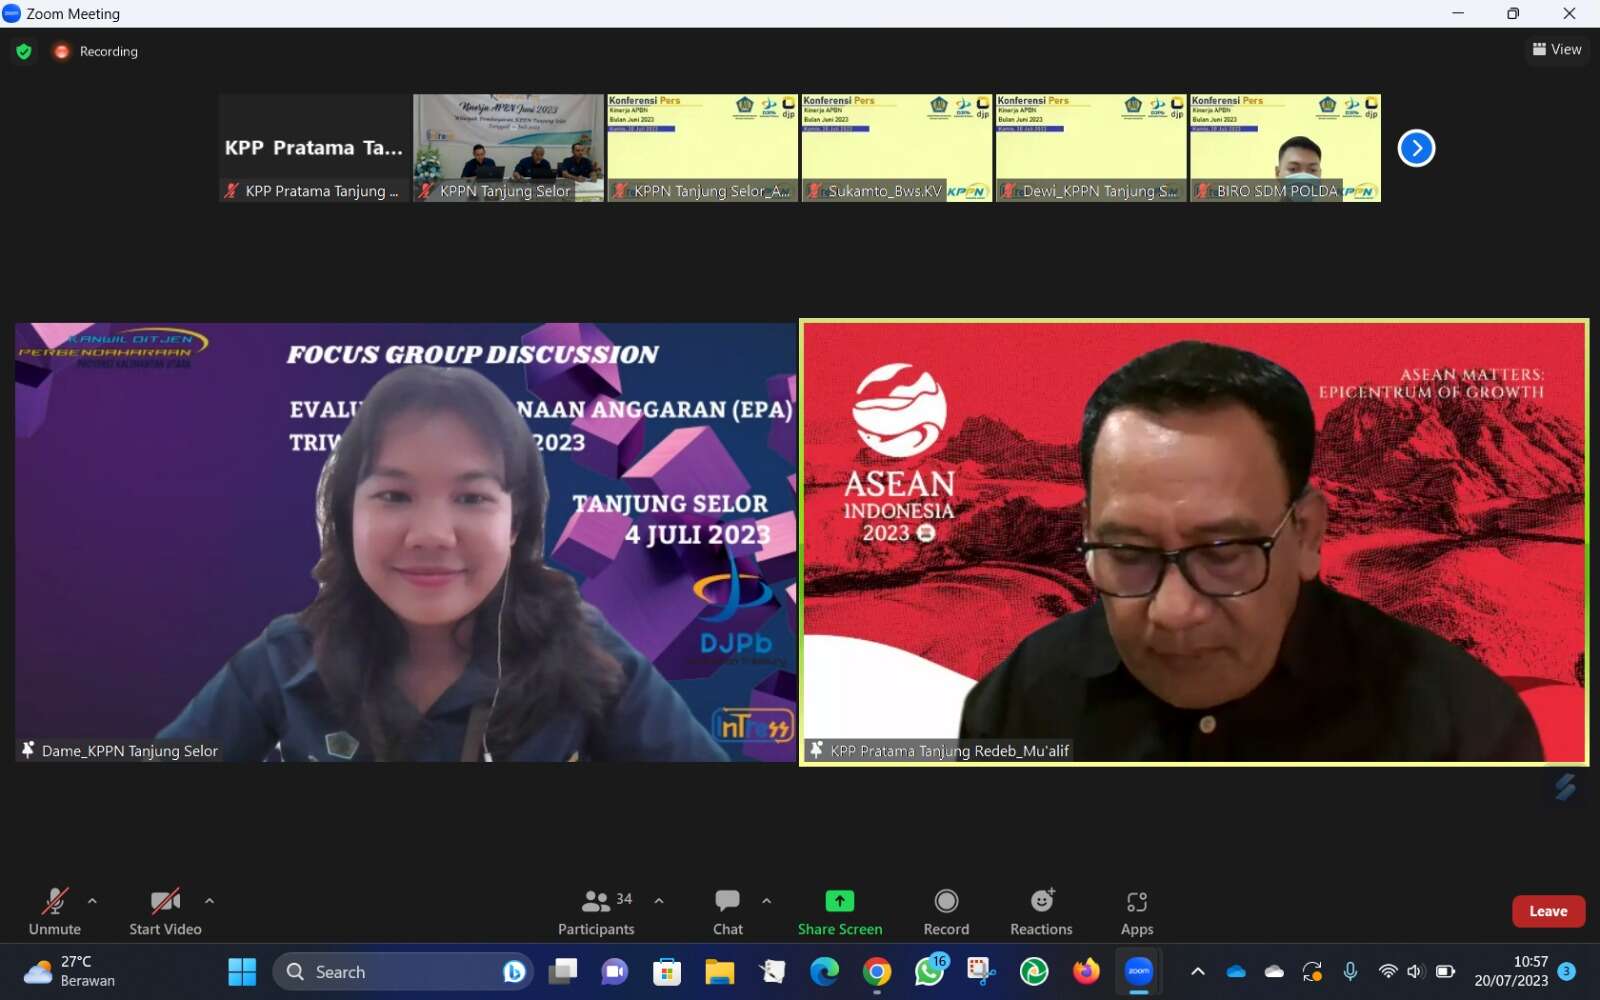This screenshot has width=1600, height=1000.
Task: Expand the arrow next to Participants
Action: pos(659,901)
